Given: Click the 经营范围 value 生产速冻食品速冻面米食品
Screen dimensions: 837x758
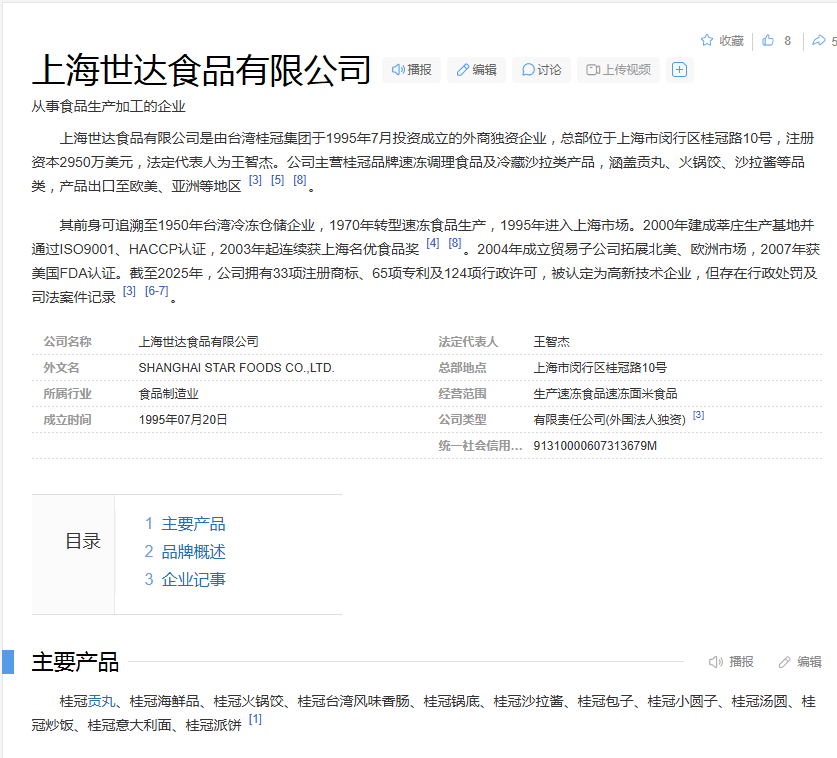Looking at the screenshot, I should (605, 394).
